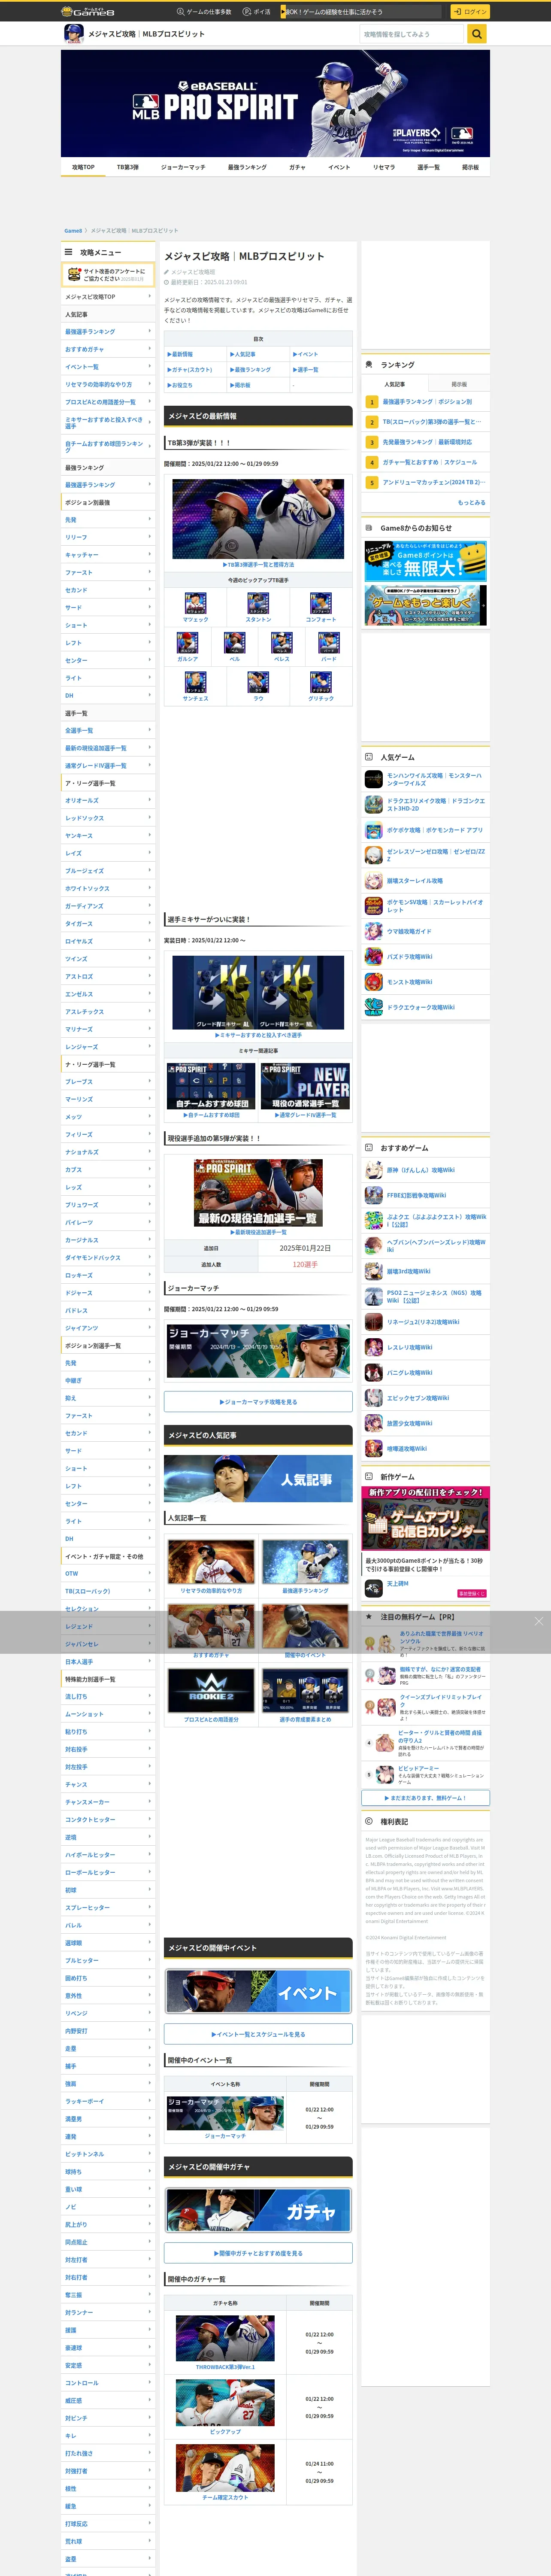Expand the ブルージェイズ sidebar row arrow
Image resolution: width=551 pixels, height=2576 pixels.
[150, 870]
